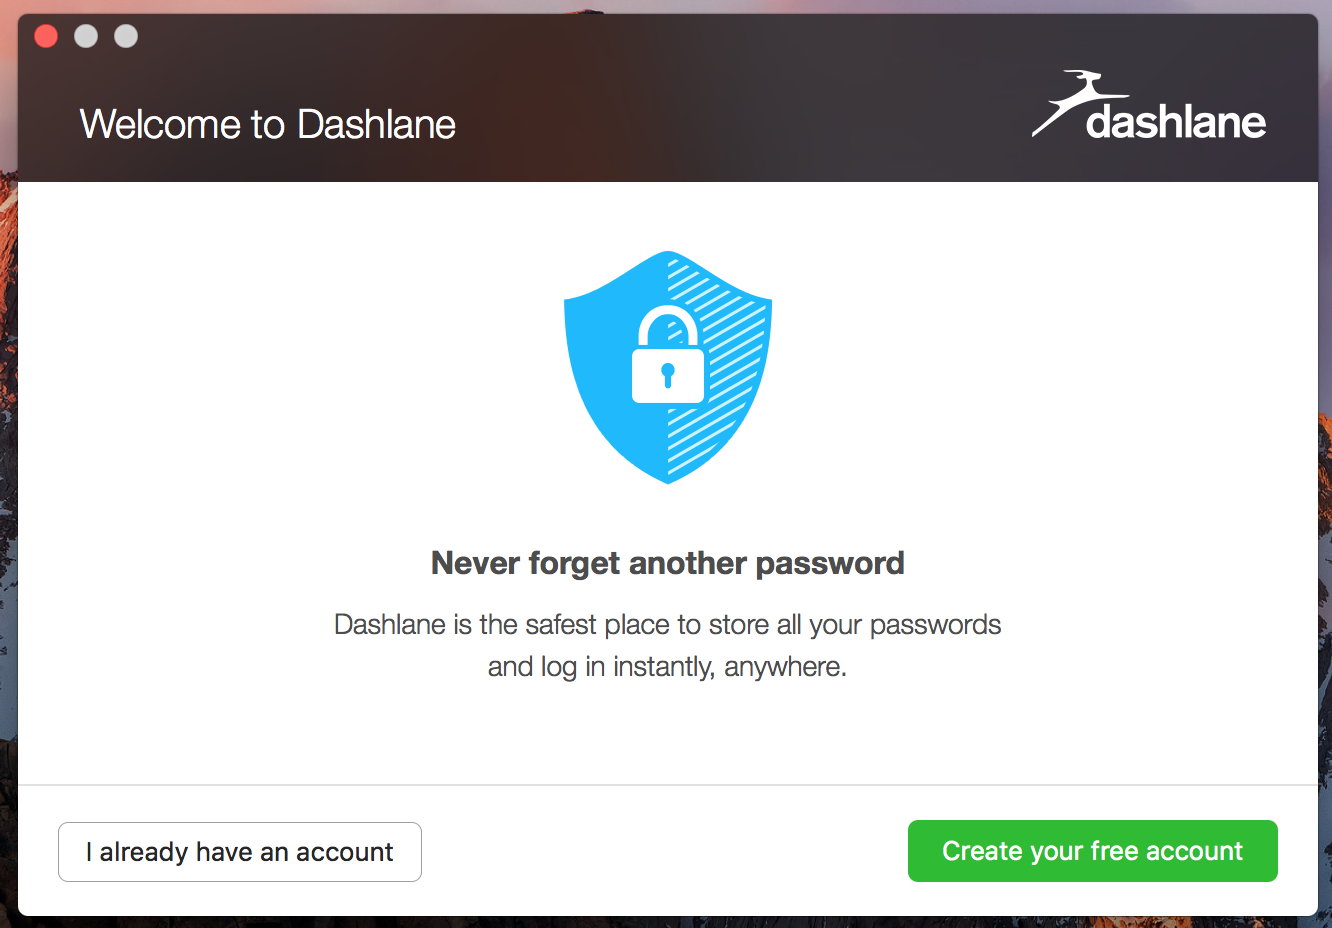Image resolution: width=1332 pixels, height=928 pixels.
Task: Click the white padlock icon on the shield
Action: pyautogui.click(x=667, y=358)
